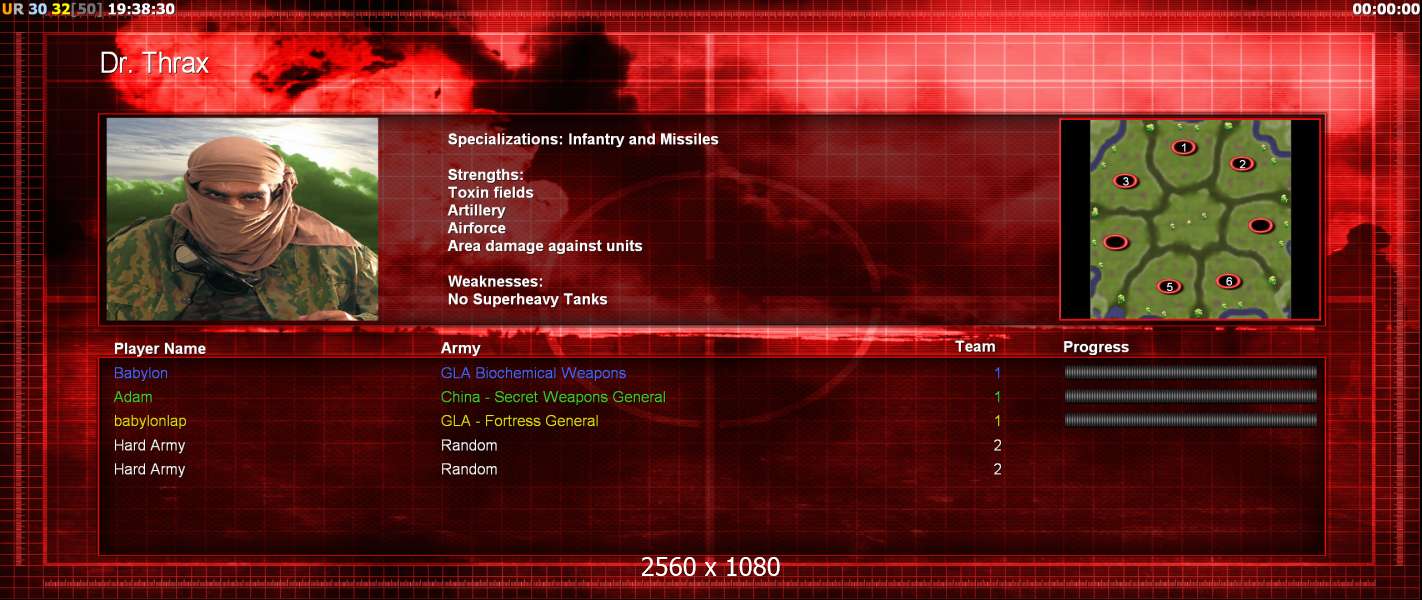Click the Army column header
The height and width of the screenshot is (600, 1422).
(x=460, y=348)
